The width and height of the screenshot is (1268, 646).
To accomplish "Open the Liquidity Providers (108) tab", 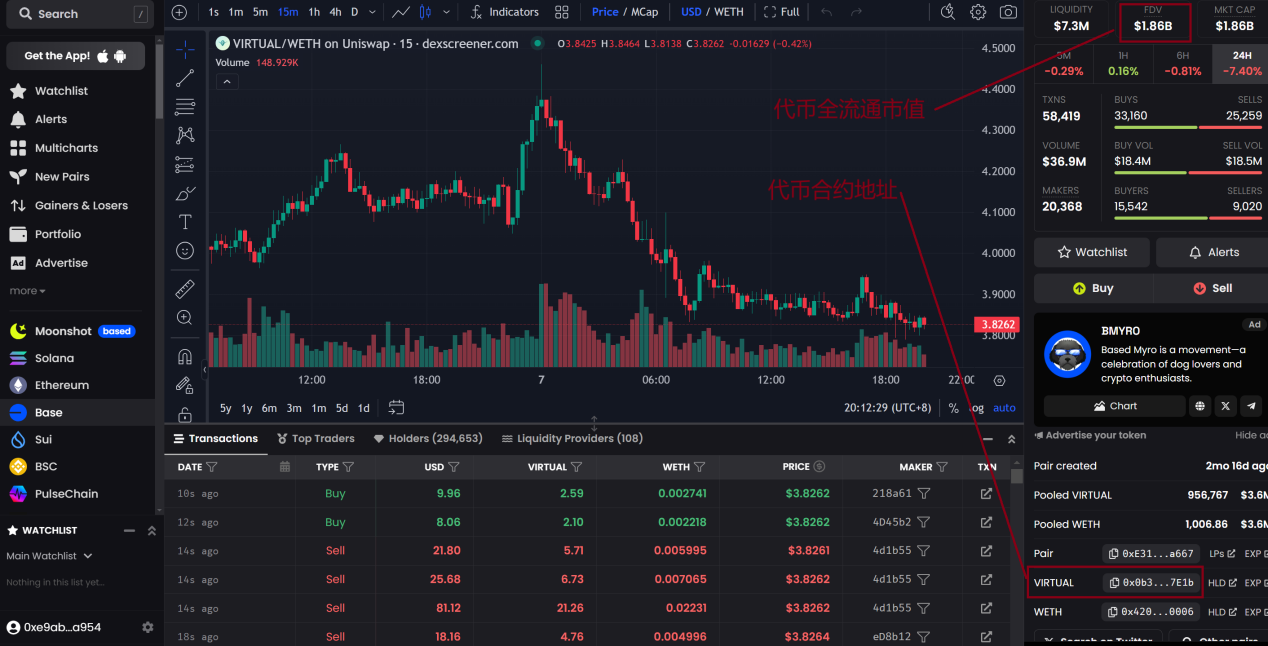I will tap(572, 439).
